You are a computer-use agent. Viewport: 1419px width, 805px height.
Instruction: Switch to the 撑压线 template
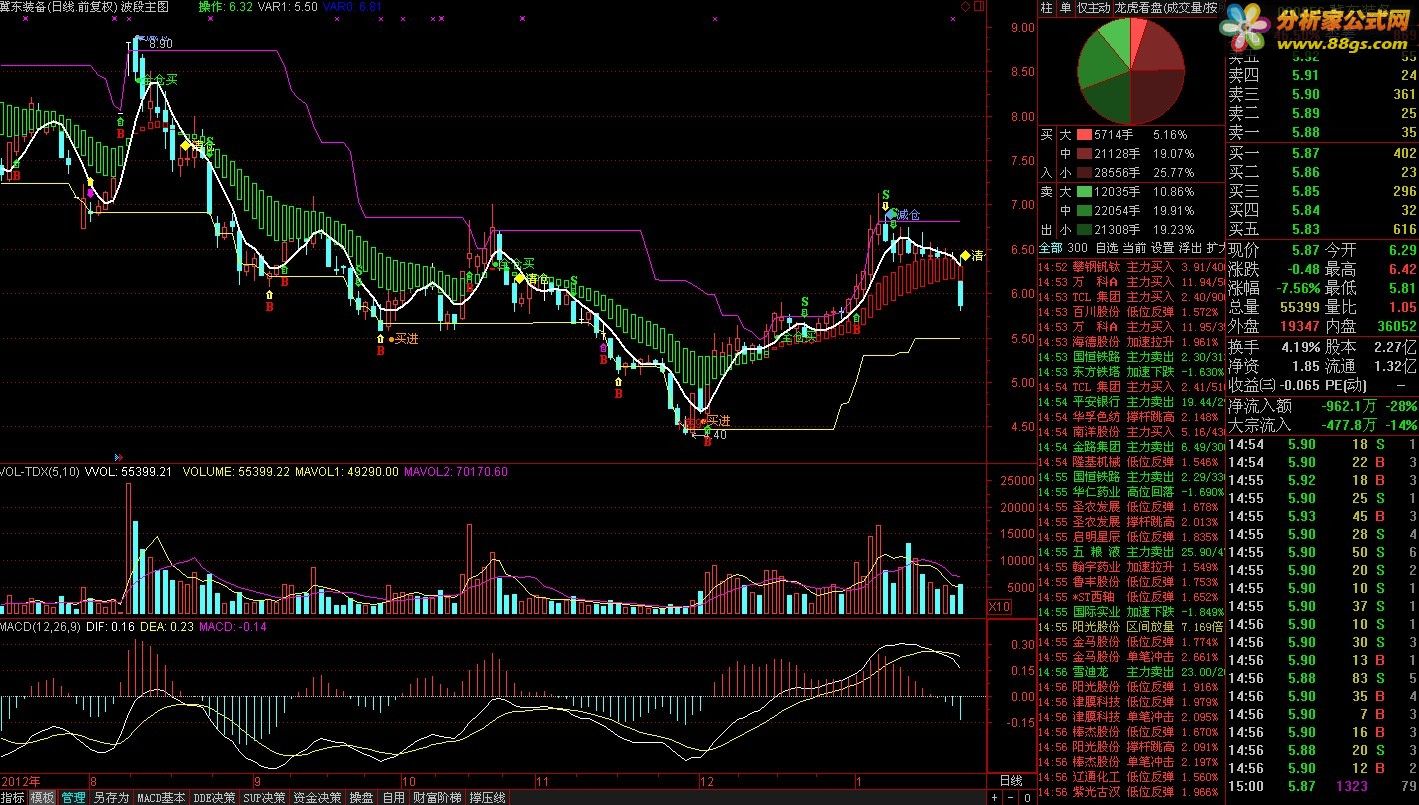click(487, 798)
